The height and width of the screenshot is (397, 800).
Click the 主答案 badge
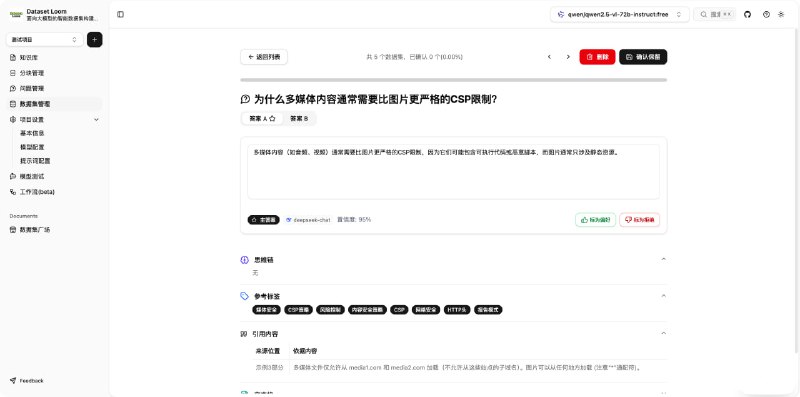tap(263, 220)
